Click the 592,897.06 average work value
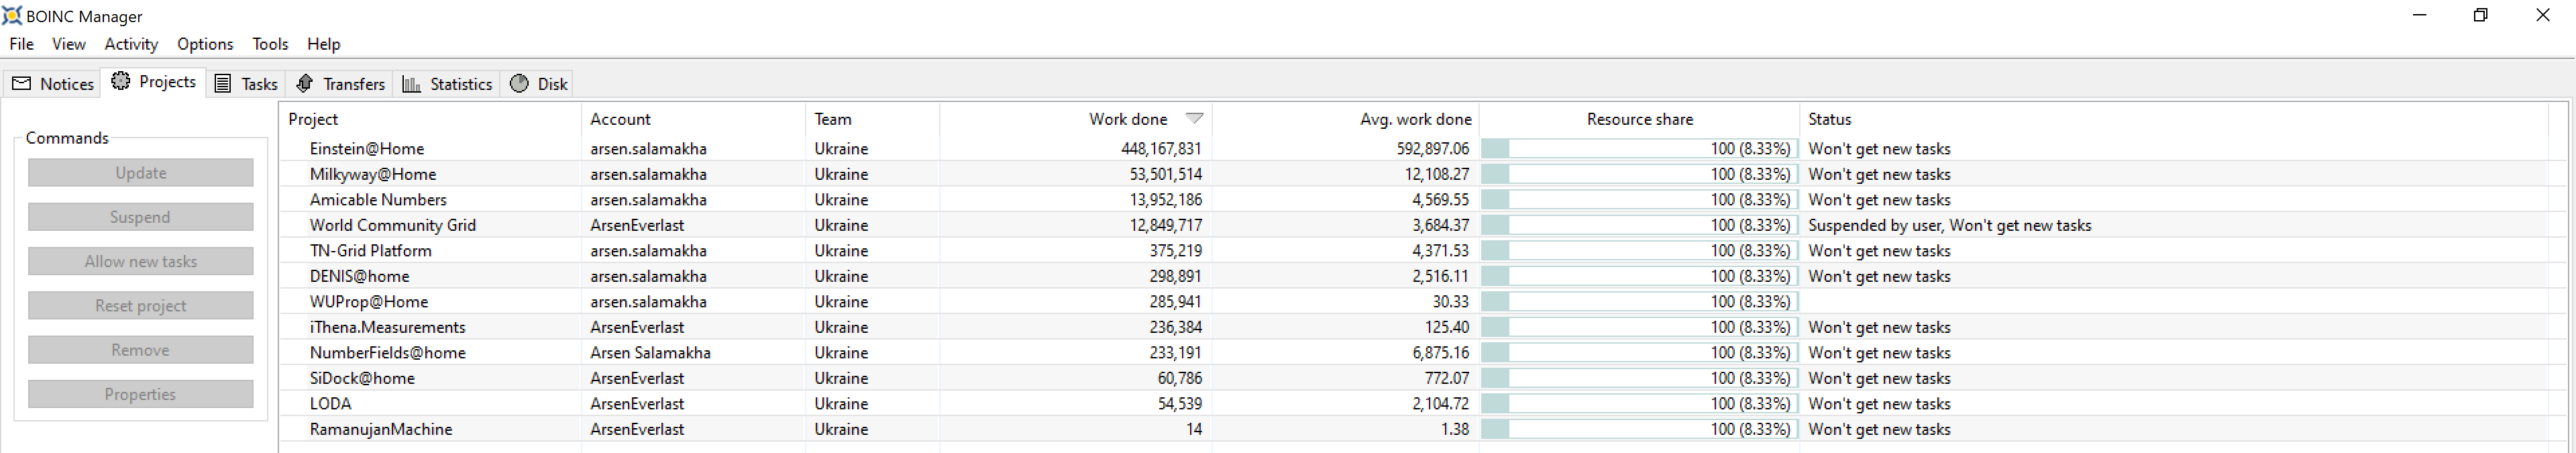Screen dimensions: 2576x453 point(1433,149)
